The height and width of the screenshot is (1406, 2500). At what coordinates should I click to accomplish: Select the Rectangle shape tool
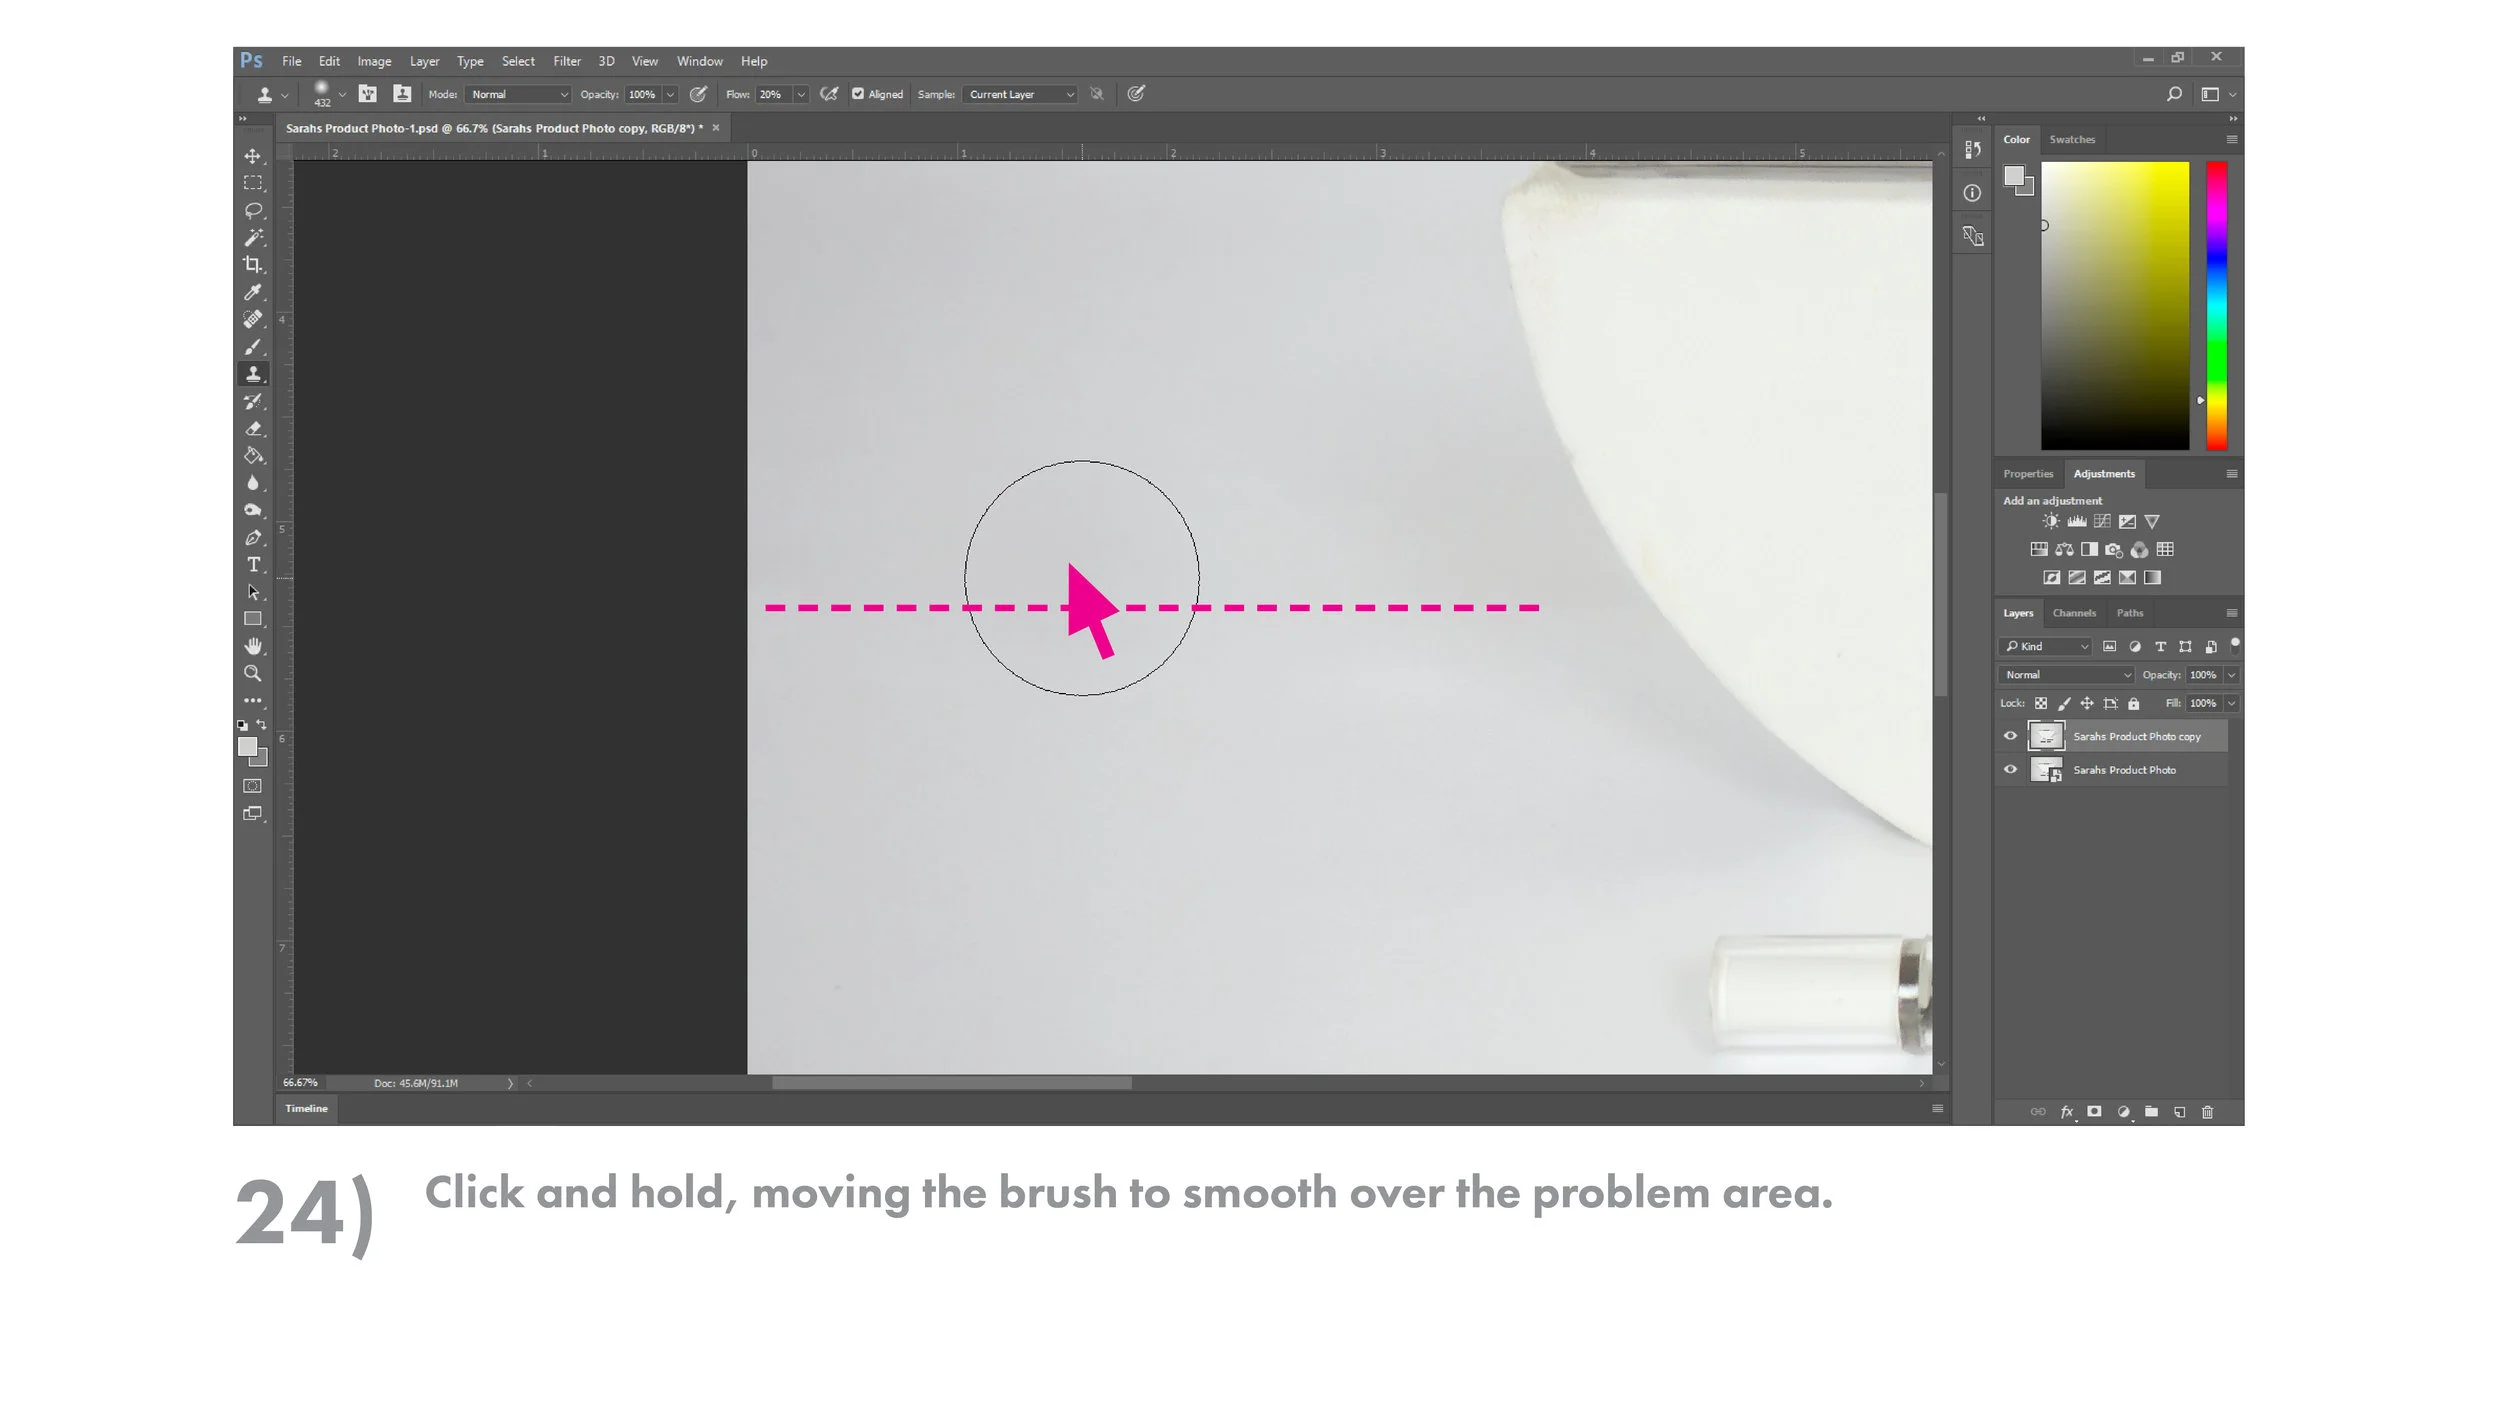pyautogui.click(x=253, y=619)
